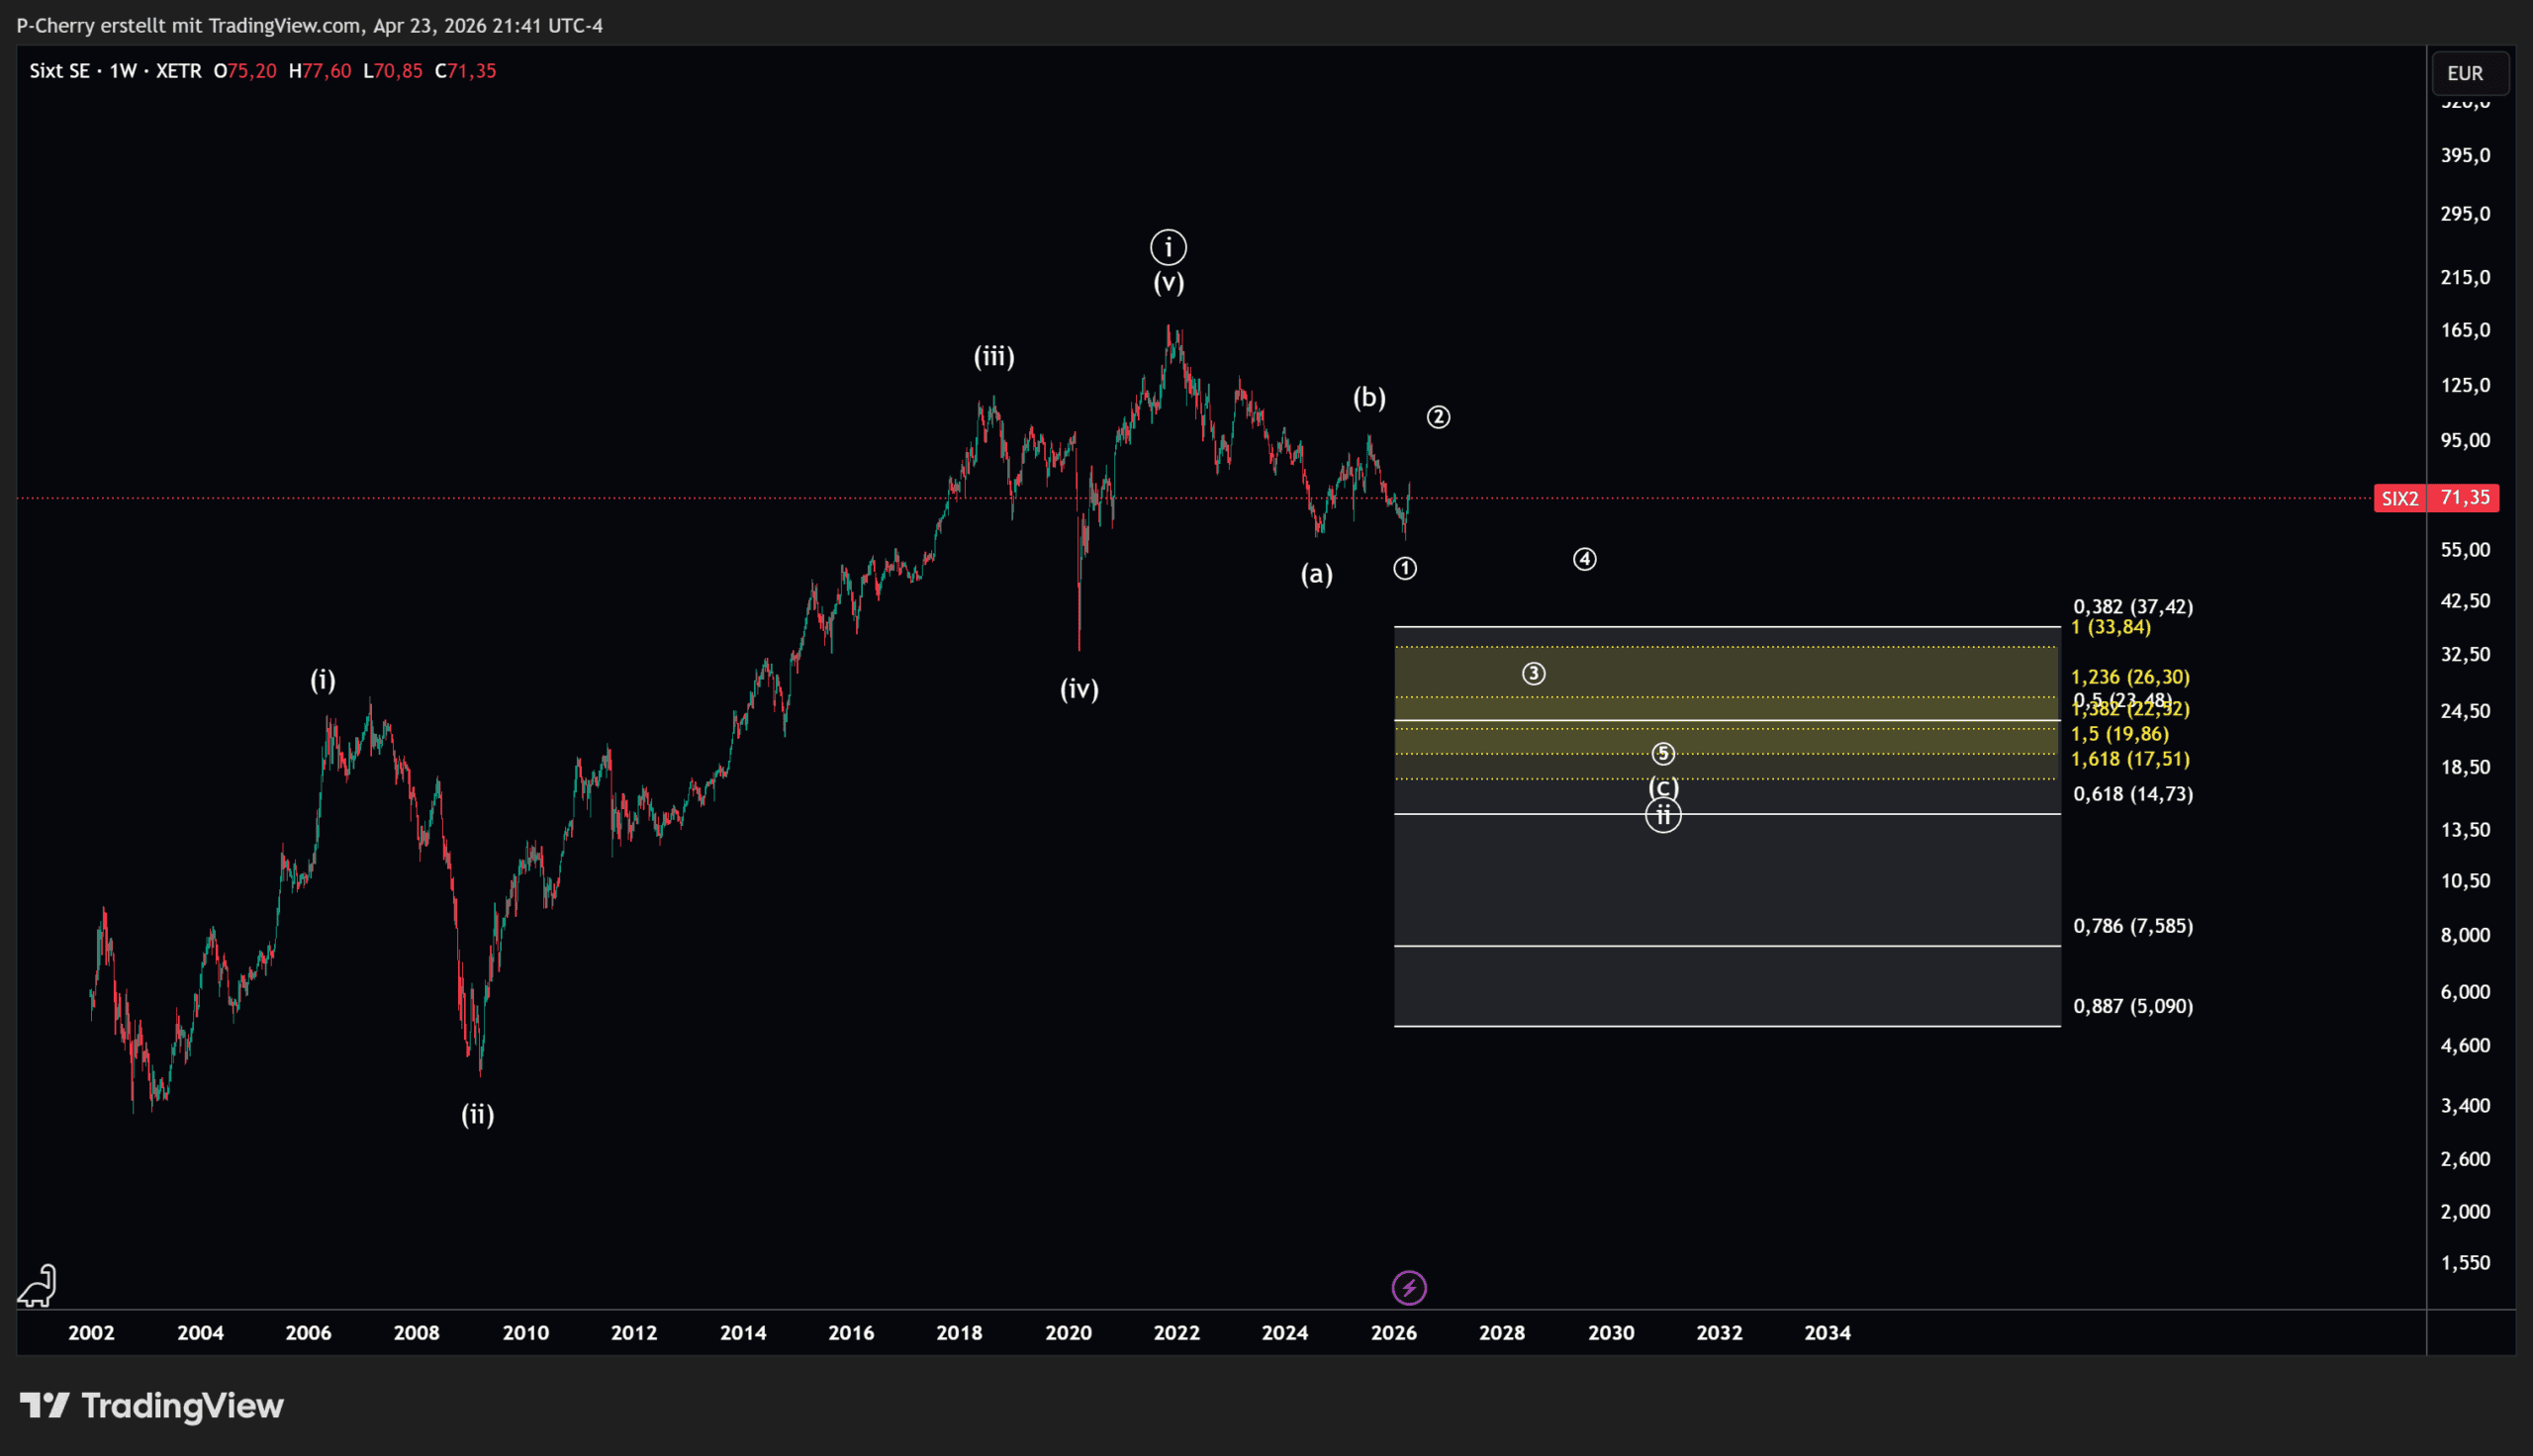2533x1456 pixels.
Task: Click the dinosaur icon at bottom left
Action: [x=38, y=1286]
